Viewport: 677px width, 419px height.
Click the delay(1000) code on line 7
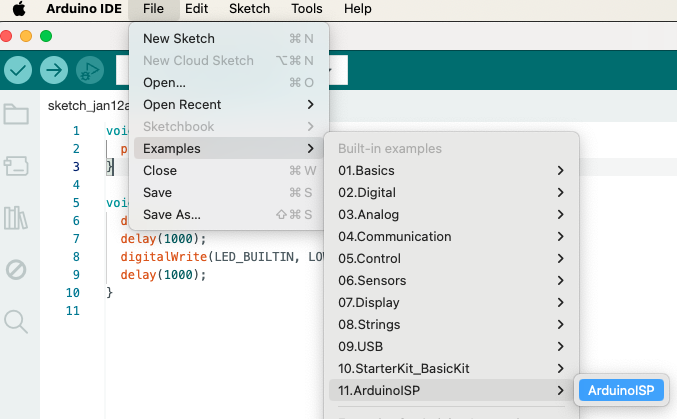[x=163, y=239]
